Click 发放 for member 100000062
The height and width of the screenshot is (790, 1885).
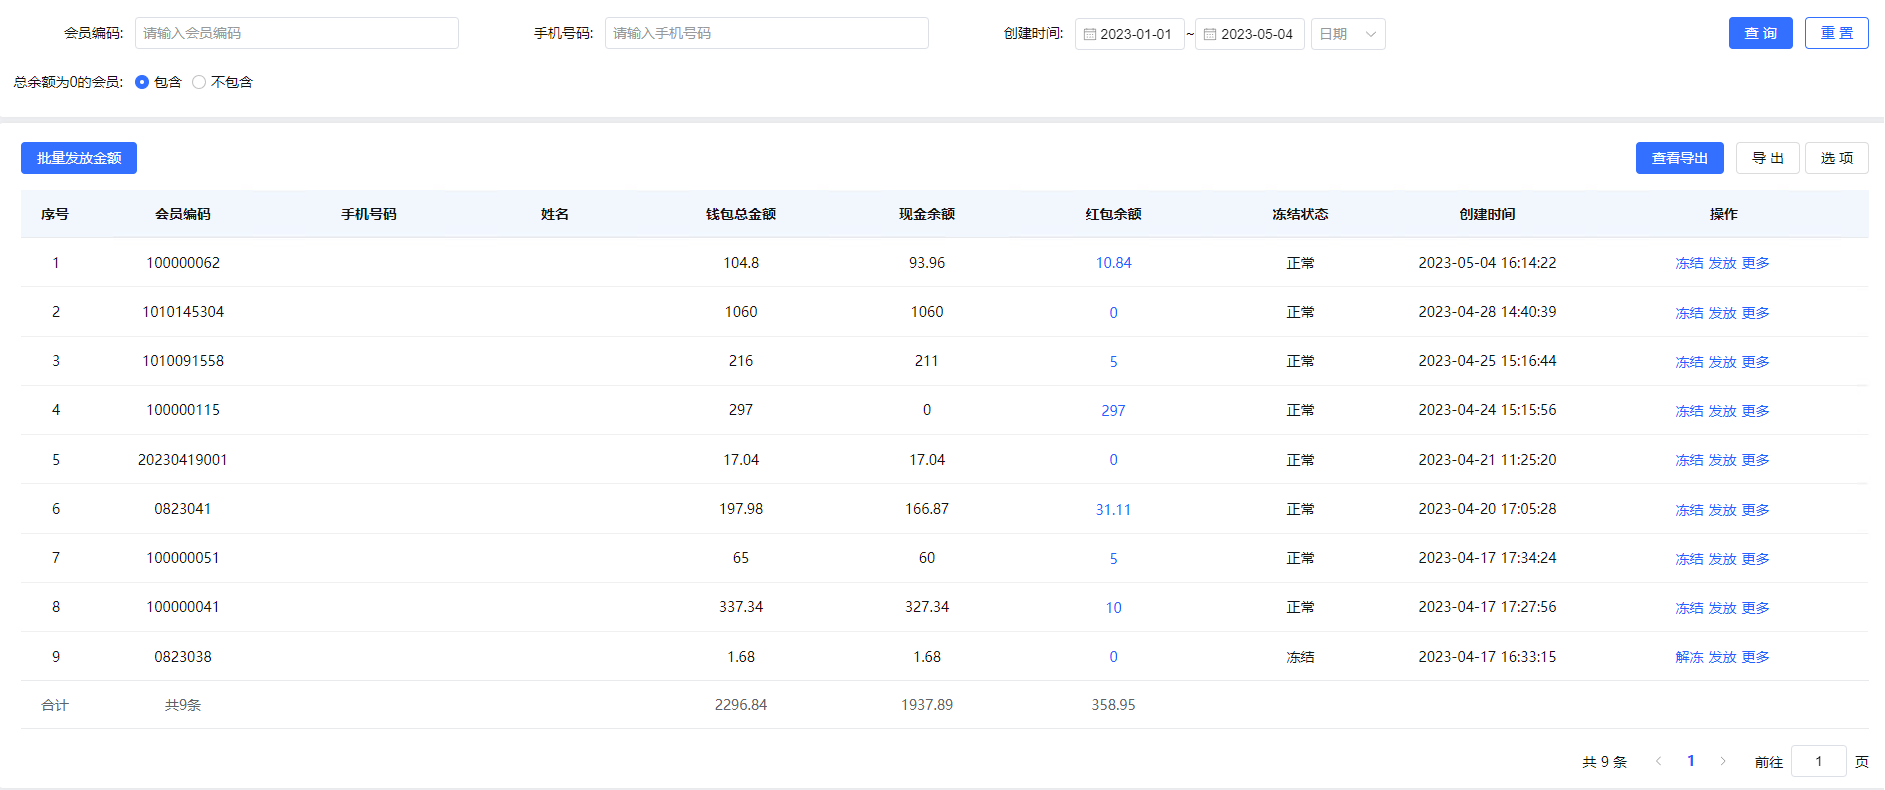(x=1722, y=263)
